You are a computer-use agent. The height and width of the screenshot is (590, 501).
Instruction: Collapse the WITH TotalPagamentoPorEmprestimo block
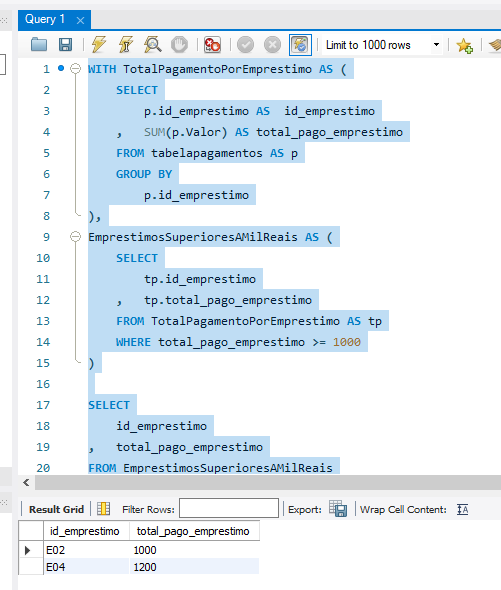pyautogui.click(x=76, y=69)
